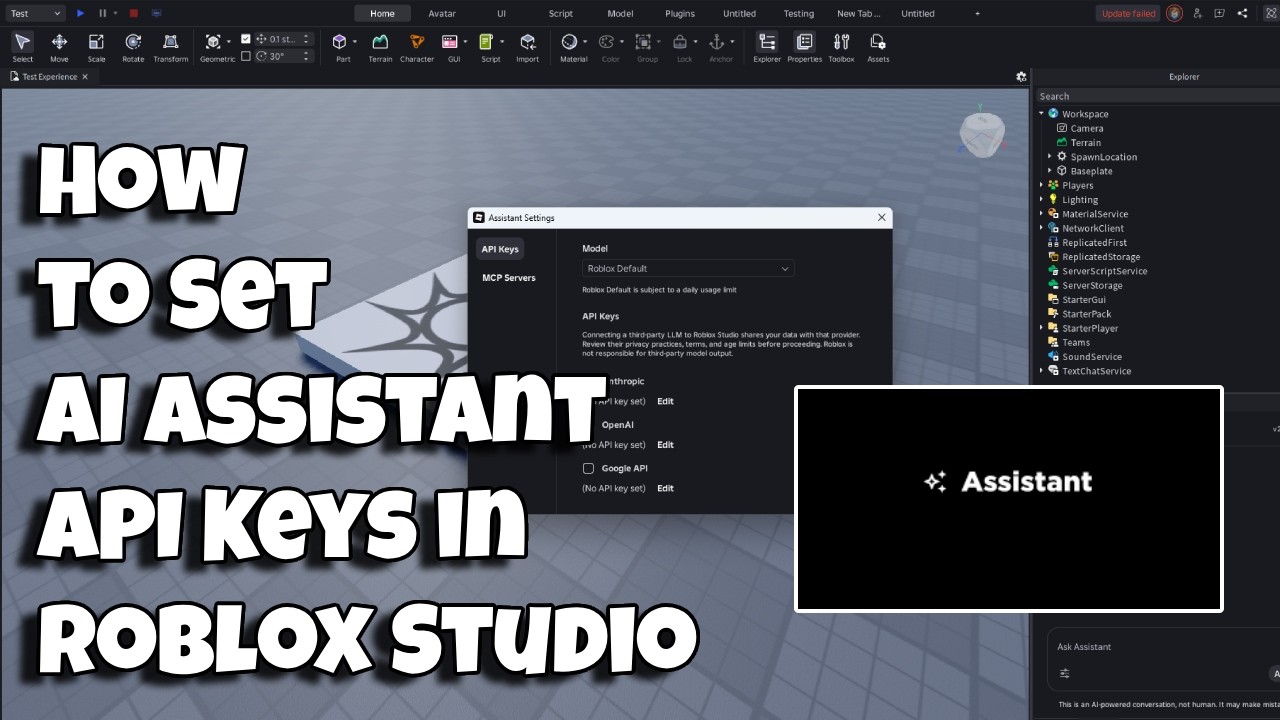Open the Toolbox panel
1280x720 pixels.
pos(841,46)
